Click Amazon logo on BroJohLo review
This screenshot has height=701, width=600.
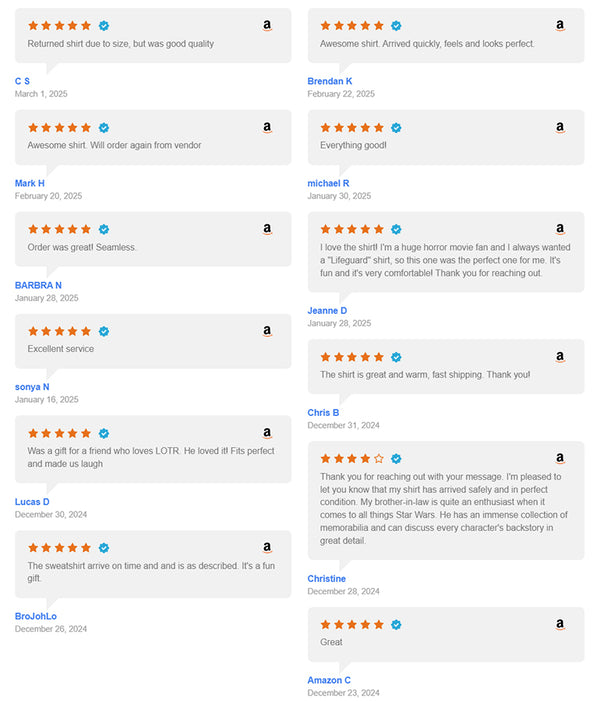pyautogui.click(x=267, y=548)
